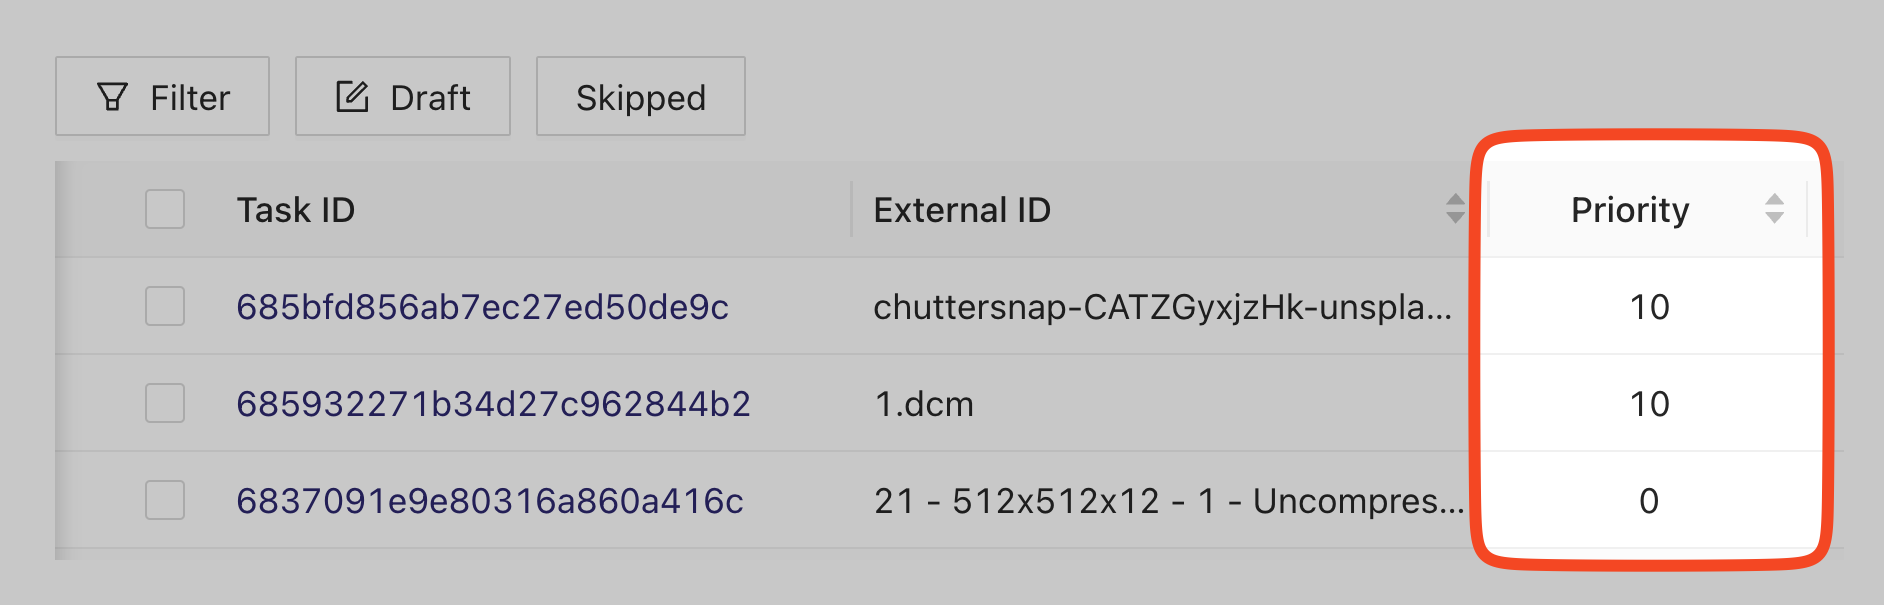Check the box for task 685bfd856ab7ec27ed50de9c

pyautogui.click(x=165, y=306)
